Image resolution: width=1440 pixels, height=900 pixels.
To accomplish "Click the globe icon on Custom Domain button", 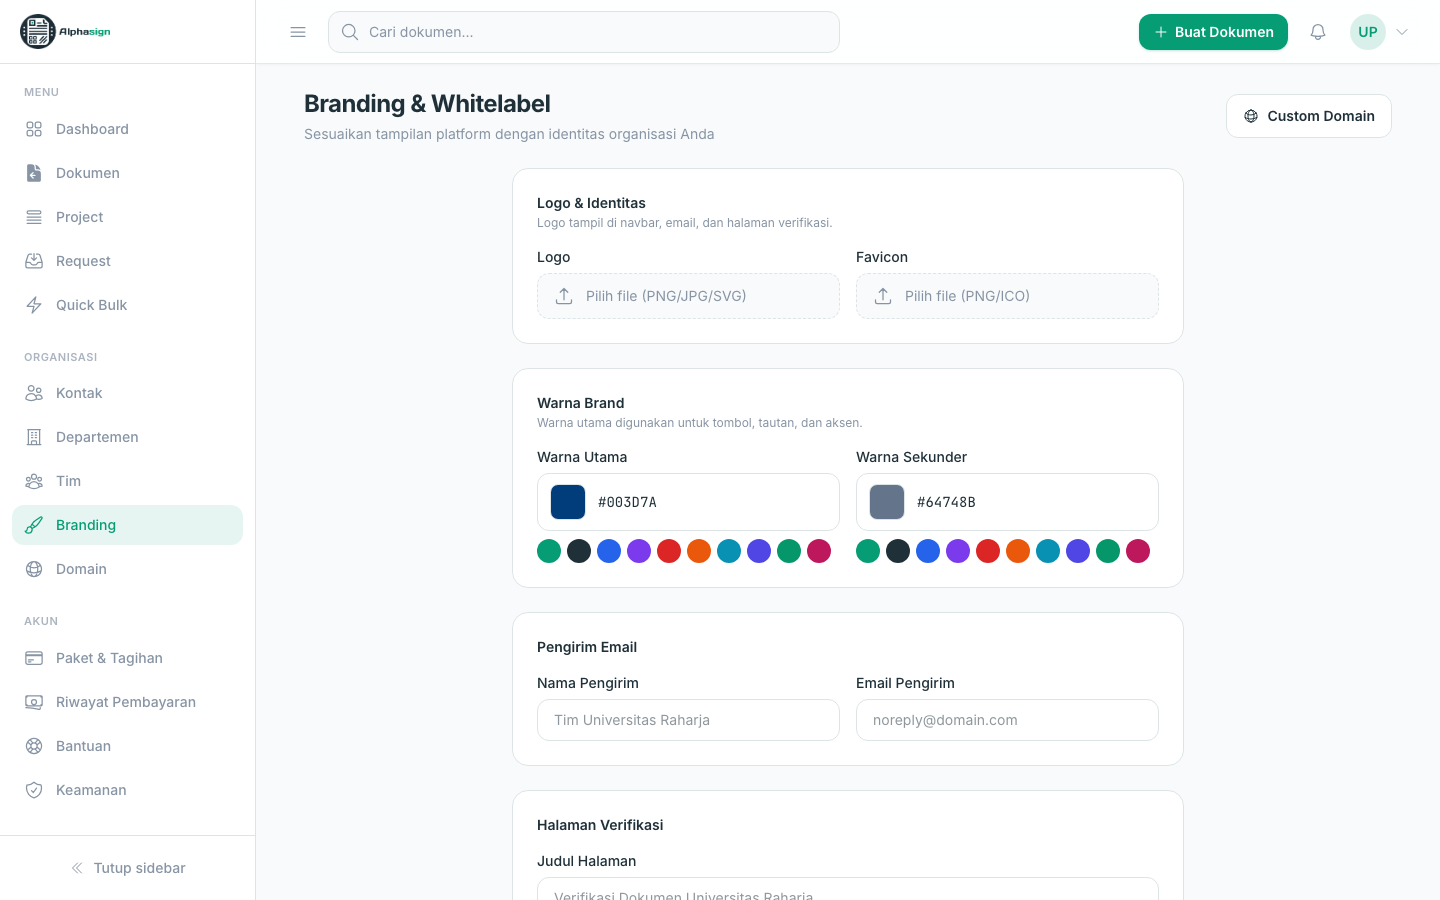I will coord(1251,116).
